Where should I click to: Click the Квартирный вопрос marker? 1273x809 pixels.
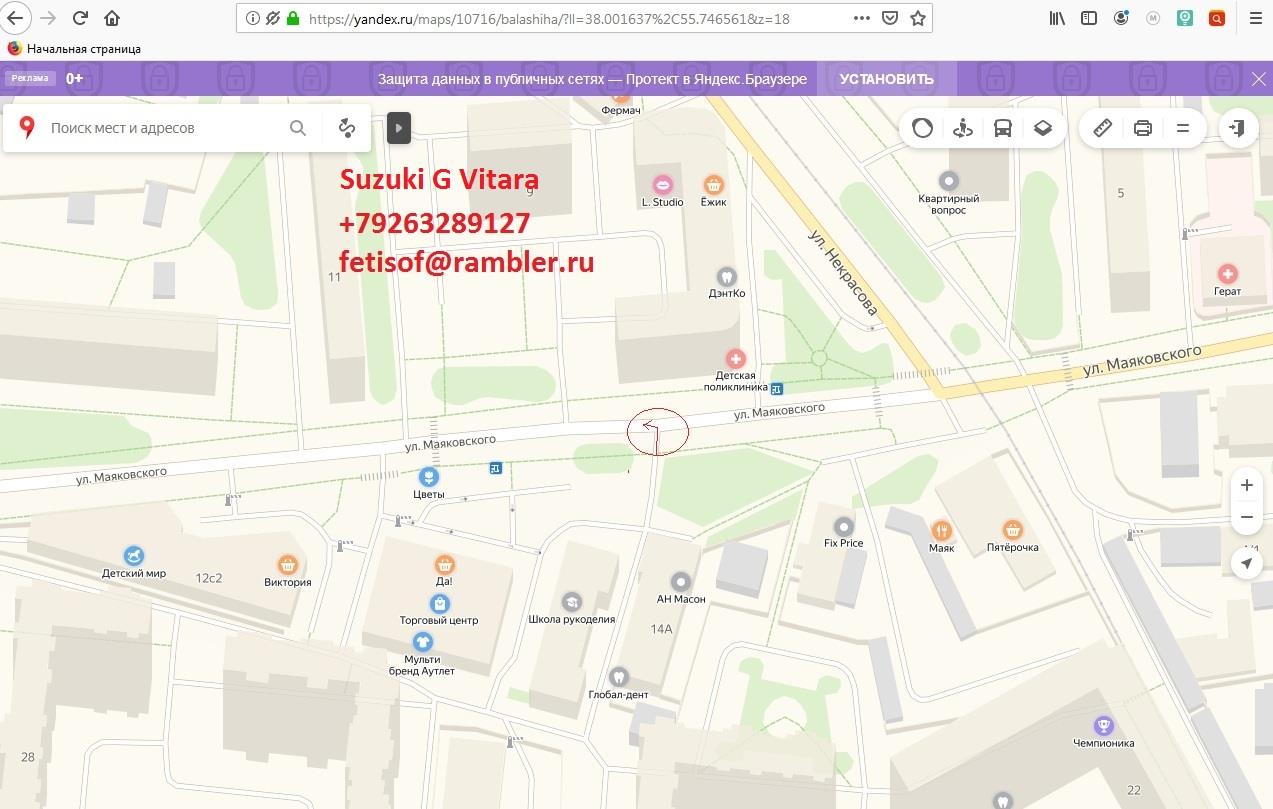[949, 181]
